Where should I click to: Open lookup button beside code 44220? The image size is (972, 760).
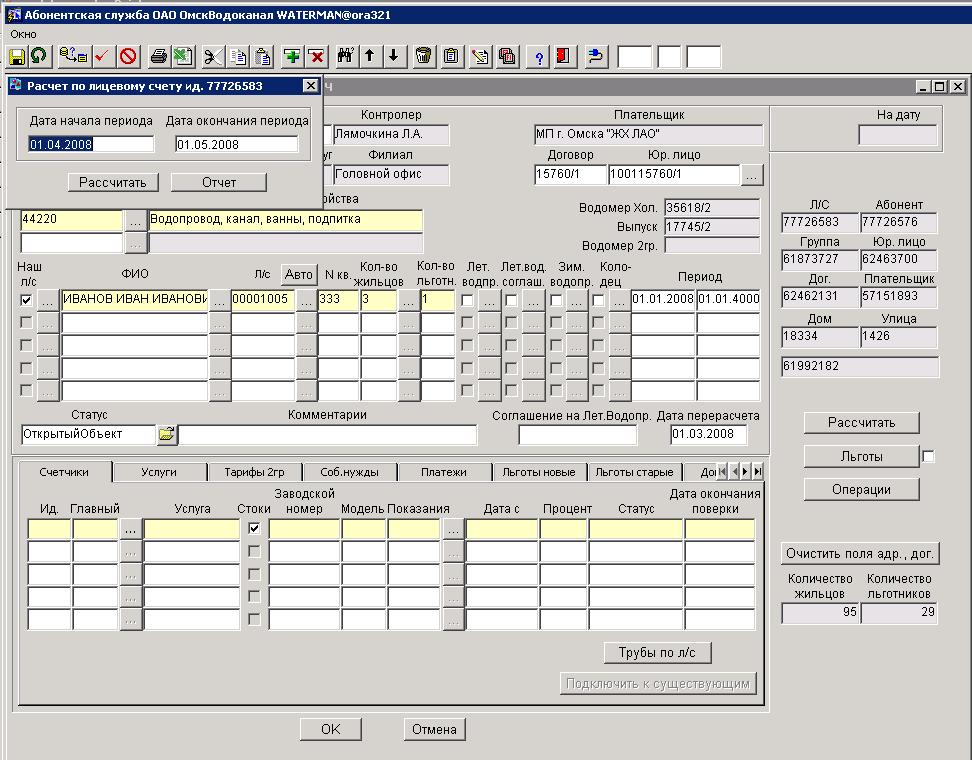(x=135, y=219)
